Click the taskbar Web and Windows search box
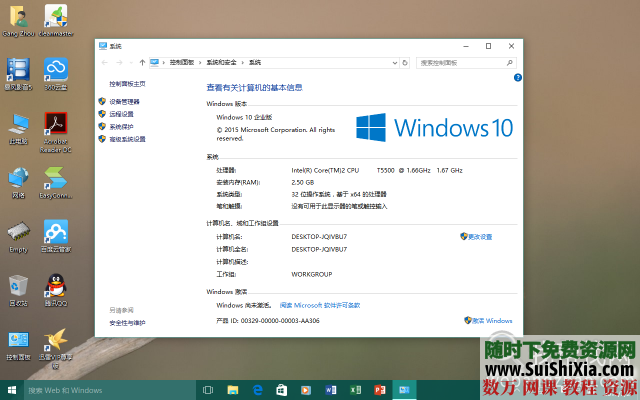This screenshot has height=400, width=640. click(x=110, y=390)
